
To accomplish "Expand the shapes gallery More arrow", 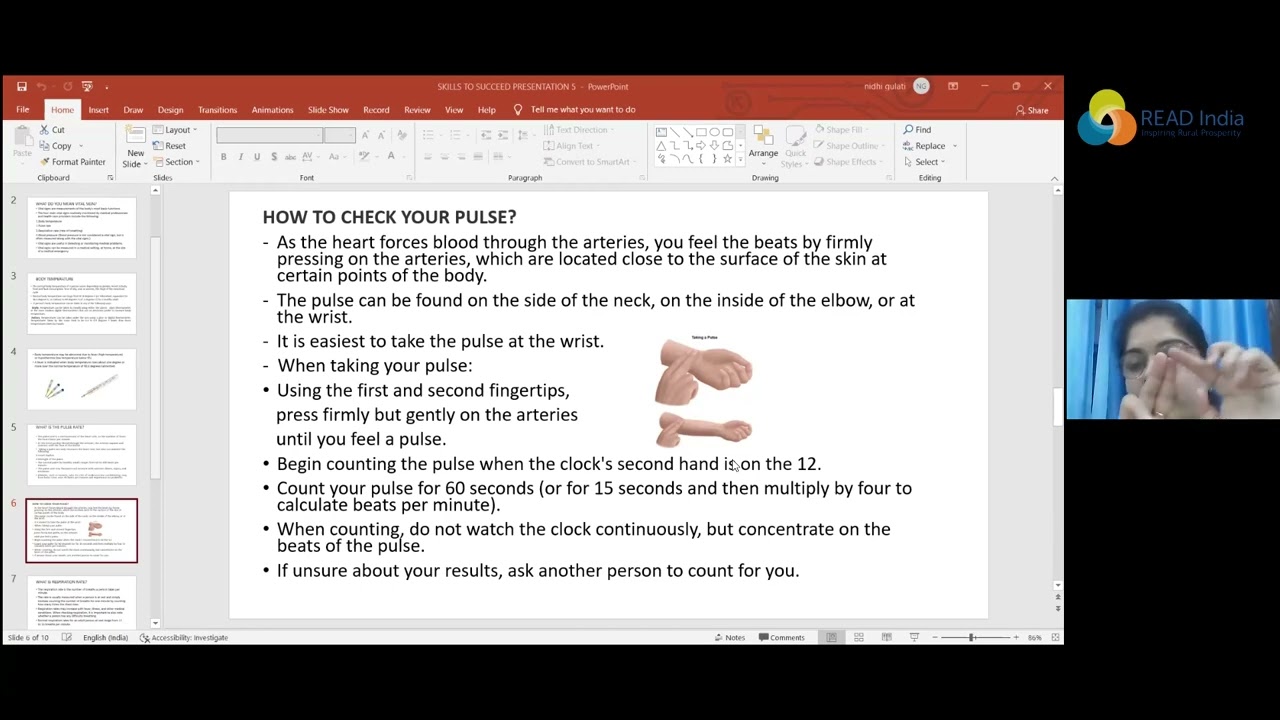I will click(741, 160).
